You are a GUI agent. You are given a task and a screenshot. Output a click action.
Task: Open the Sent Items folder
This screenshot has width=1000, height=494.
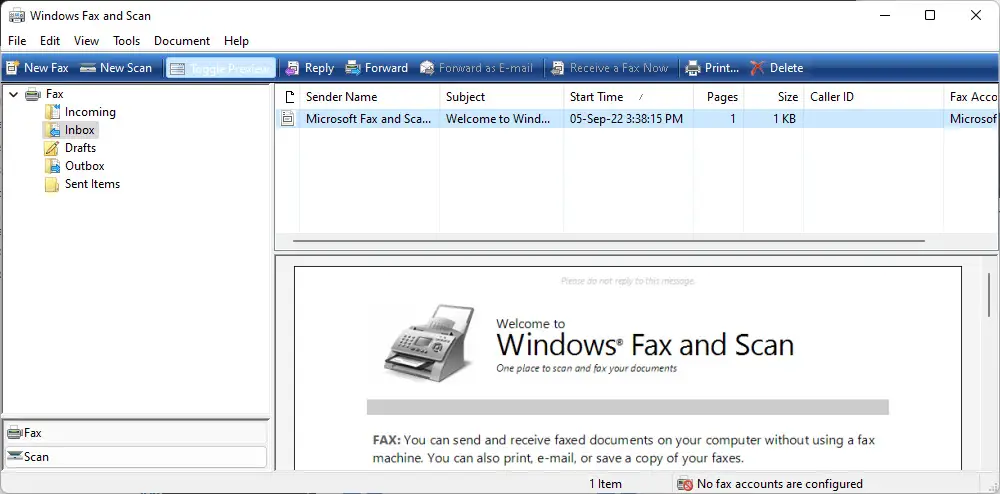pos(92,184)
